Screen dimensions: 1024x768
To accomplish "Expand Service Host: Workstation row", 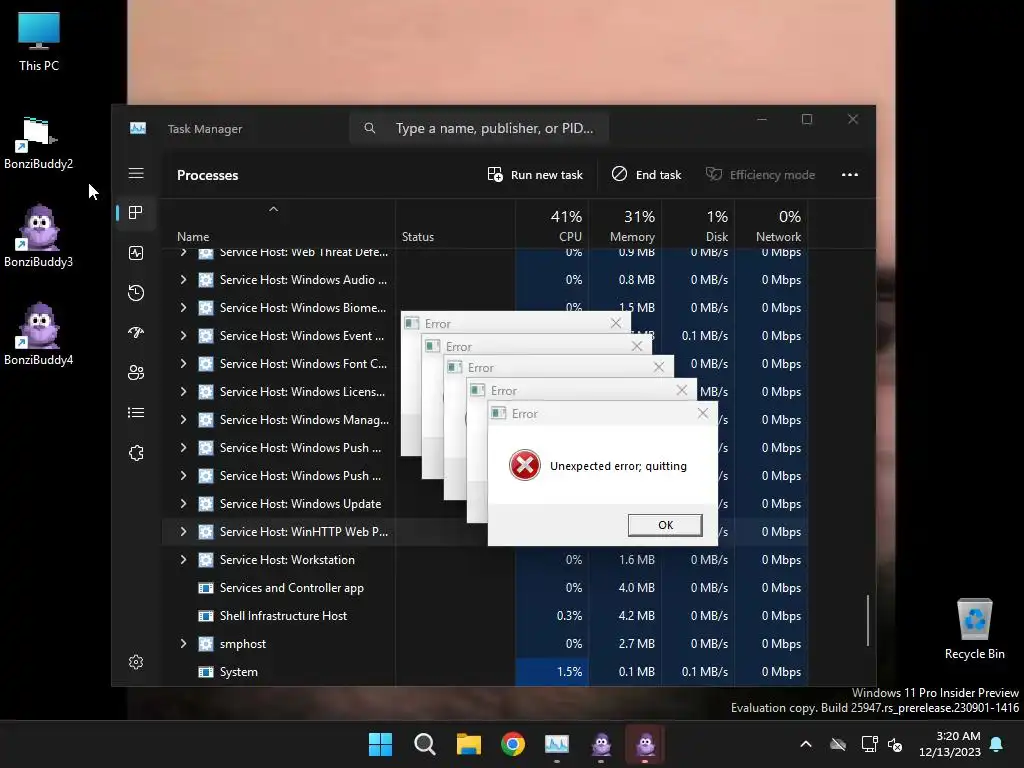I will pyautogui.click(x=184, y=560).
